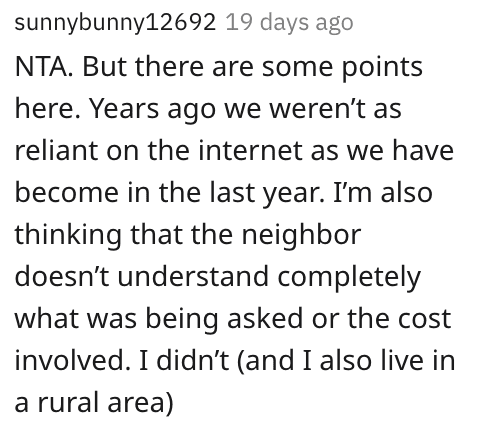Click the phrase "last year" in comment
The width and height of the screenshot is (478, 438).
(267, 194)
